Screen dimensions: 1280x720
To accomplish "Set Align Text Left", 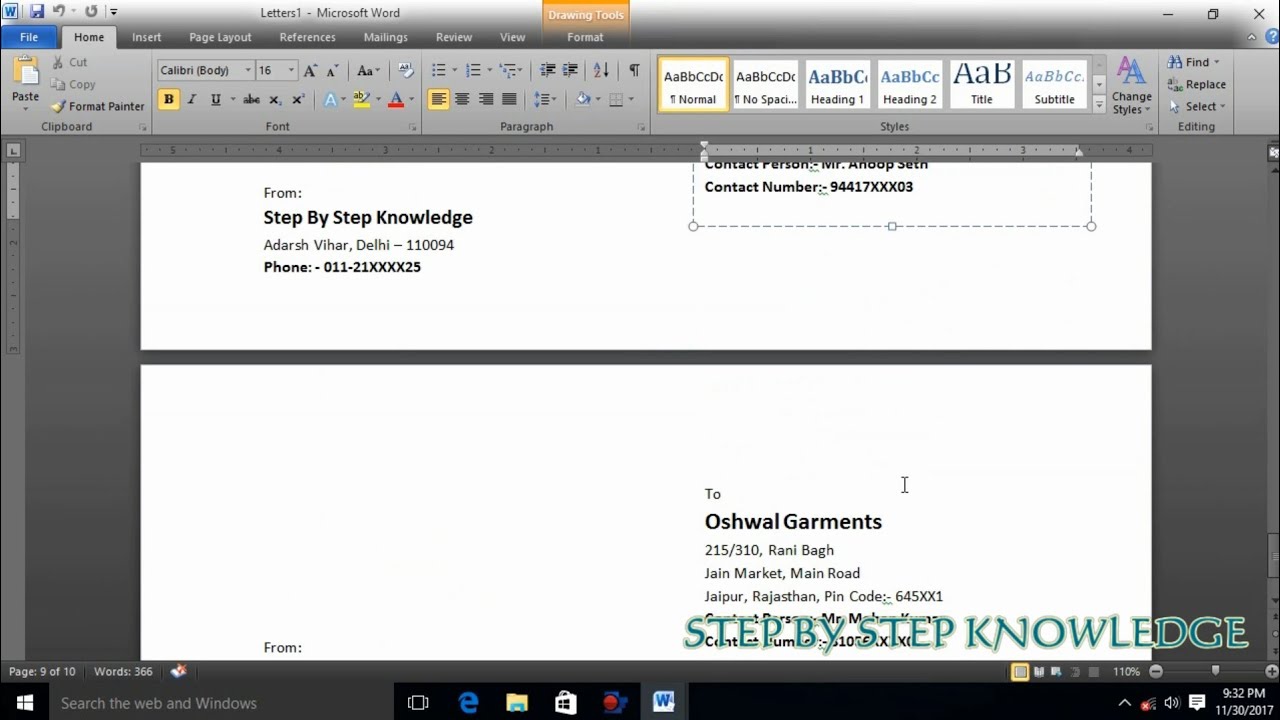I will (438, 99).
